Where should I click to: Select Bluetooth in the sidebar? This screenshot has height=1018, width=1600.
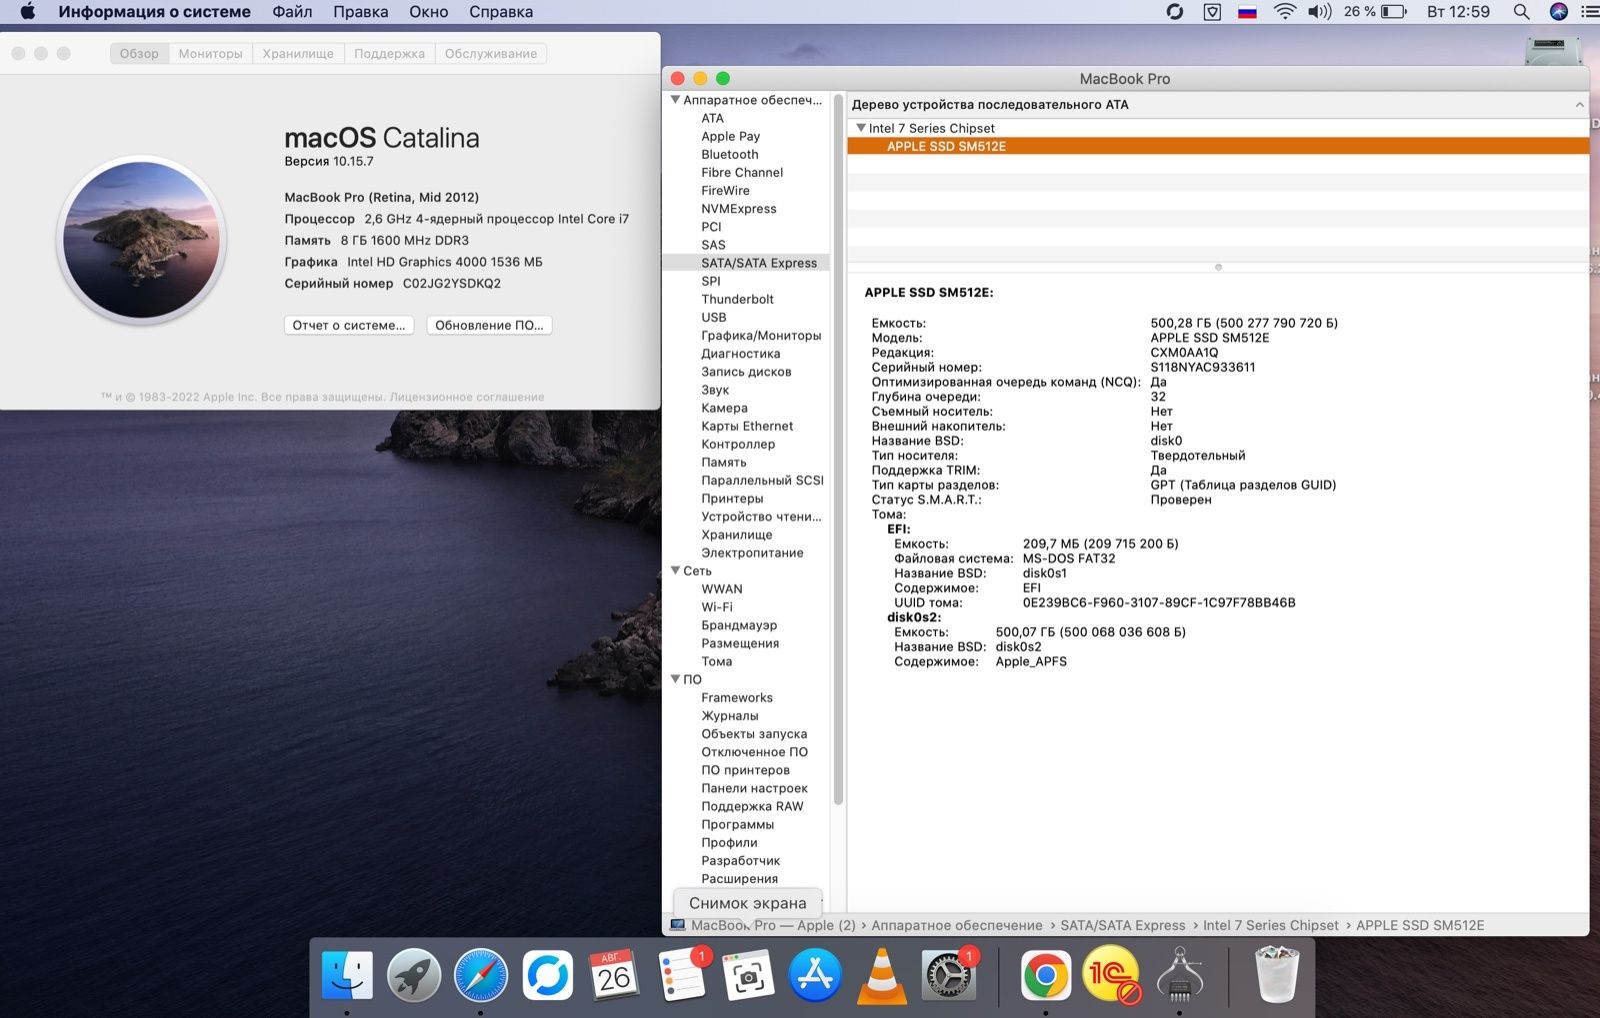(730, 154)
